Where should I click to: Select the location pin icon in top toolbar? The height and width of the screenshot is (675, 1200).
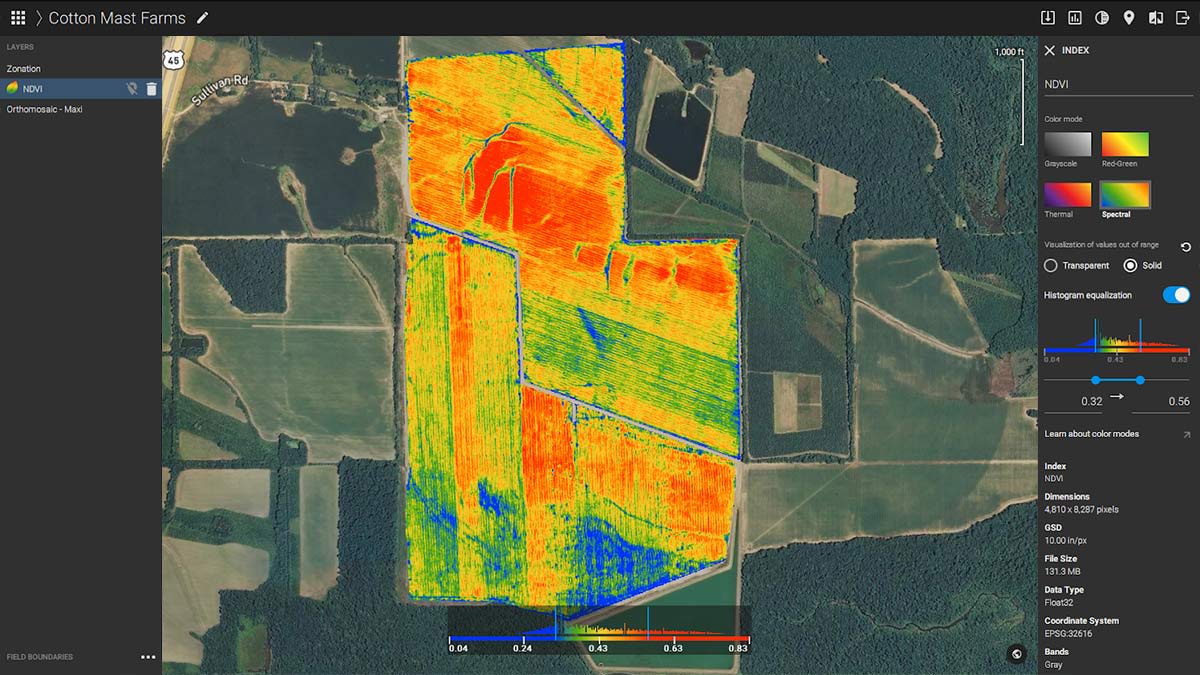(x=1129, y=17)
